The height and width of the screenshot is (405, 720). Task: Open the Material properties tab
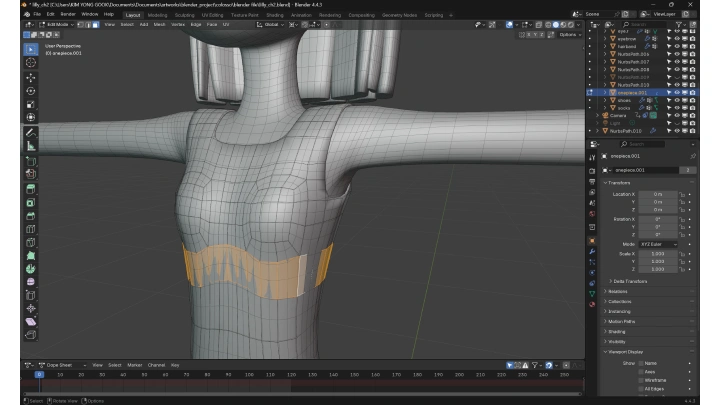coord(592,304)
